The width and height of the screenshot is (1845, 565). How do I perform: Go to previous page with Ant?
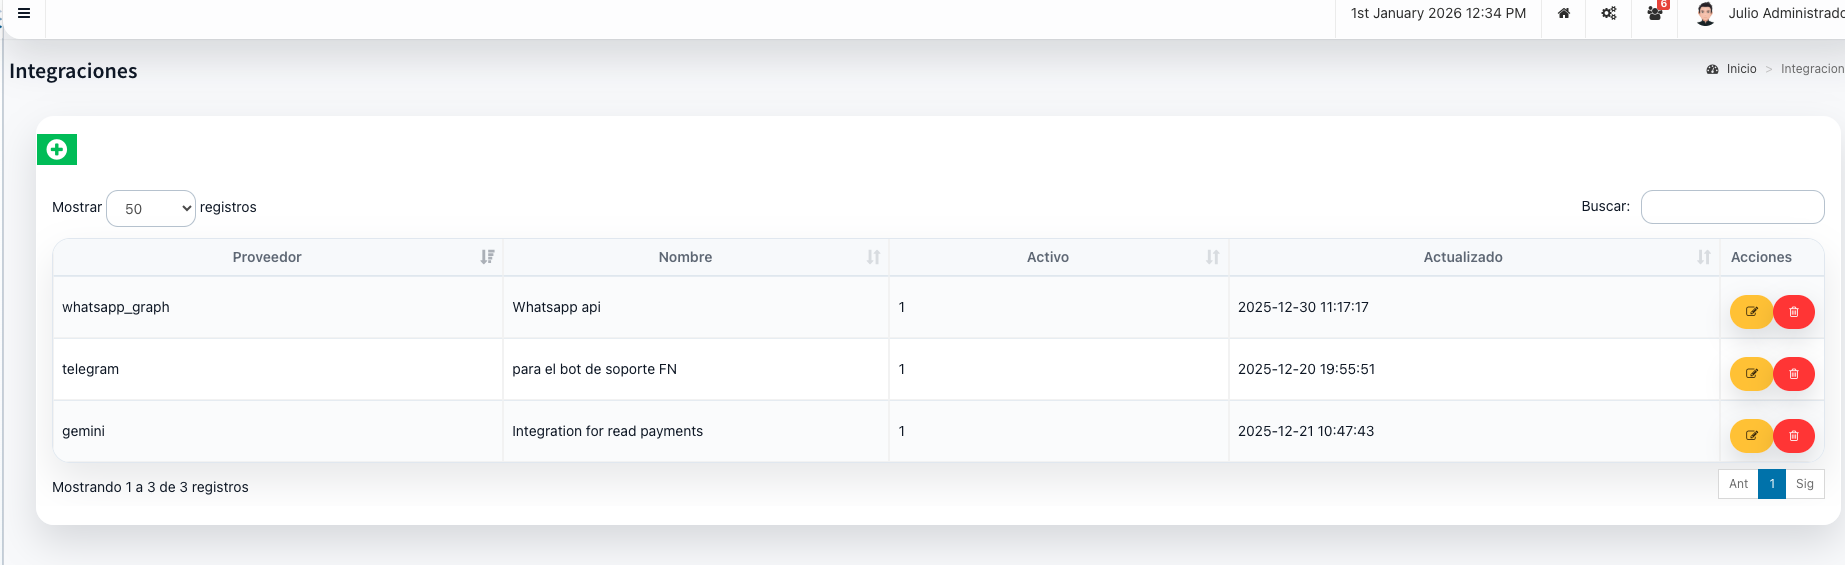pos(1738,484)
